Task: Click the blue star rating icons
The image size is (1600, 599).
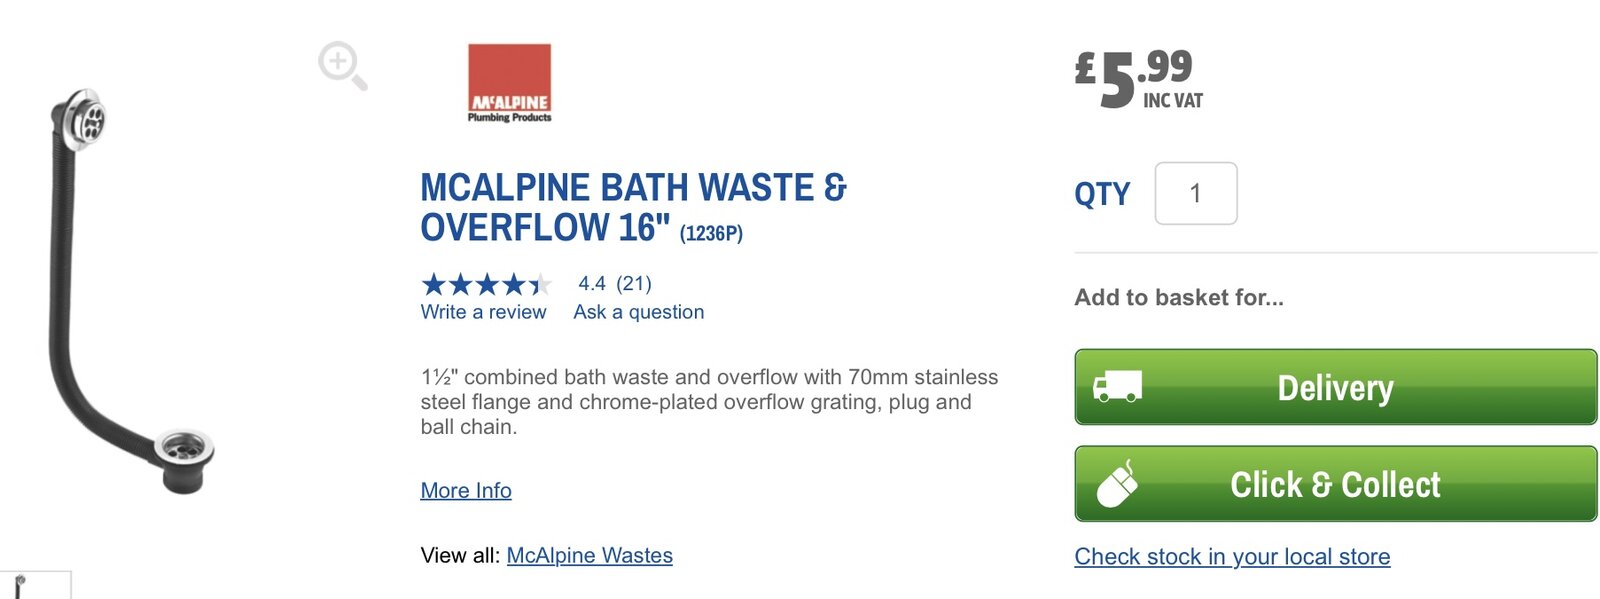Action: tap(485, 284)
